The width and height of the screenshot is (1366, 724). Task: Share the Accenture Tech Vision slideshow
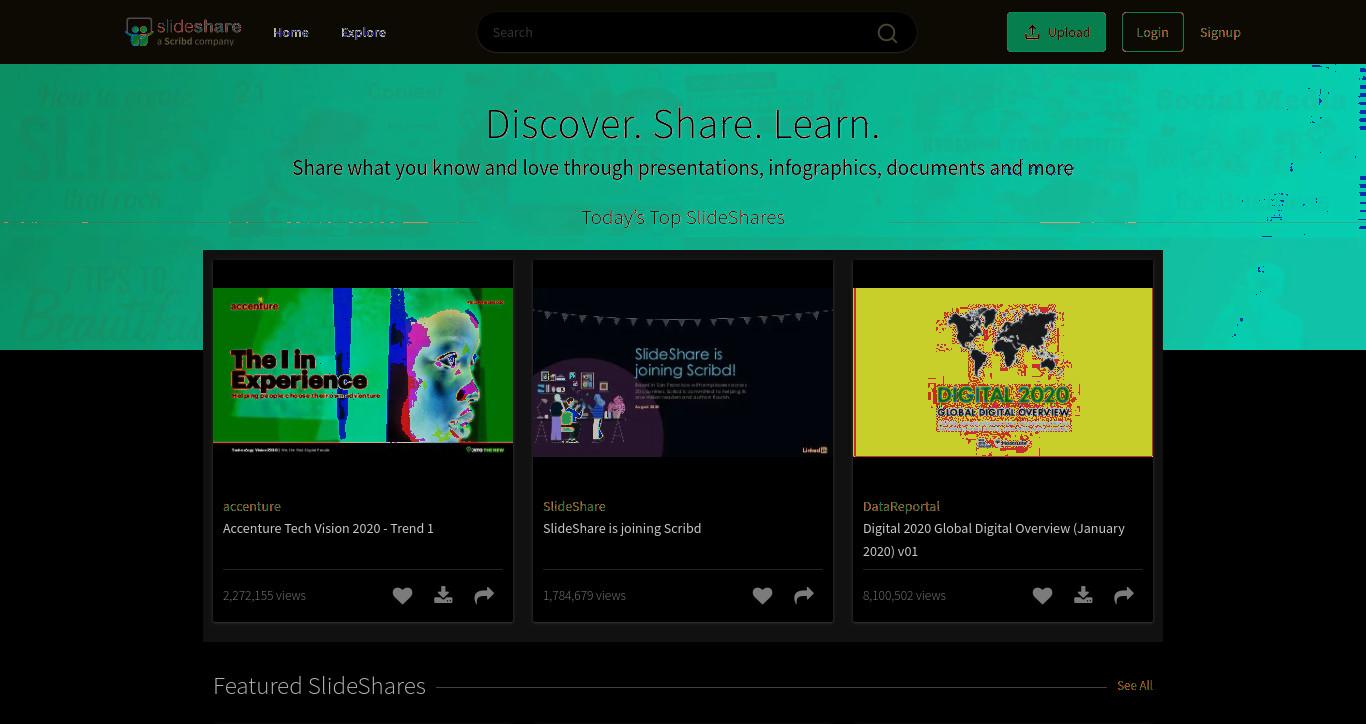click(x=484, y=595)
